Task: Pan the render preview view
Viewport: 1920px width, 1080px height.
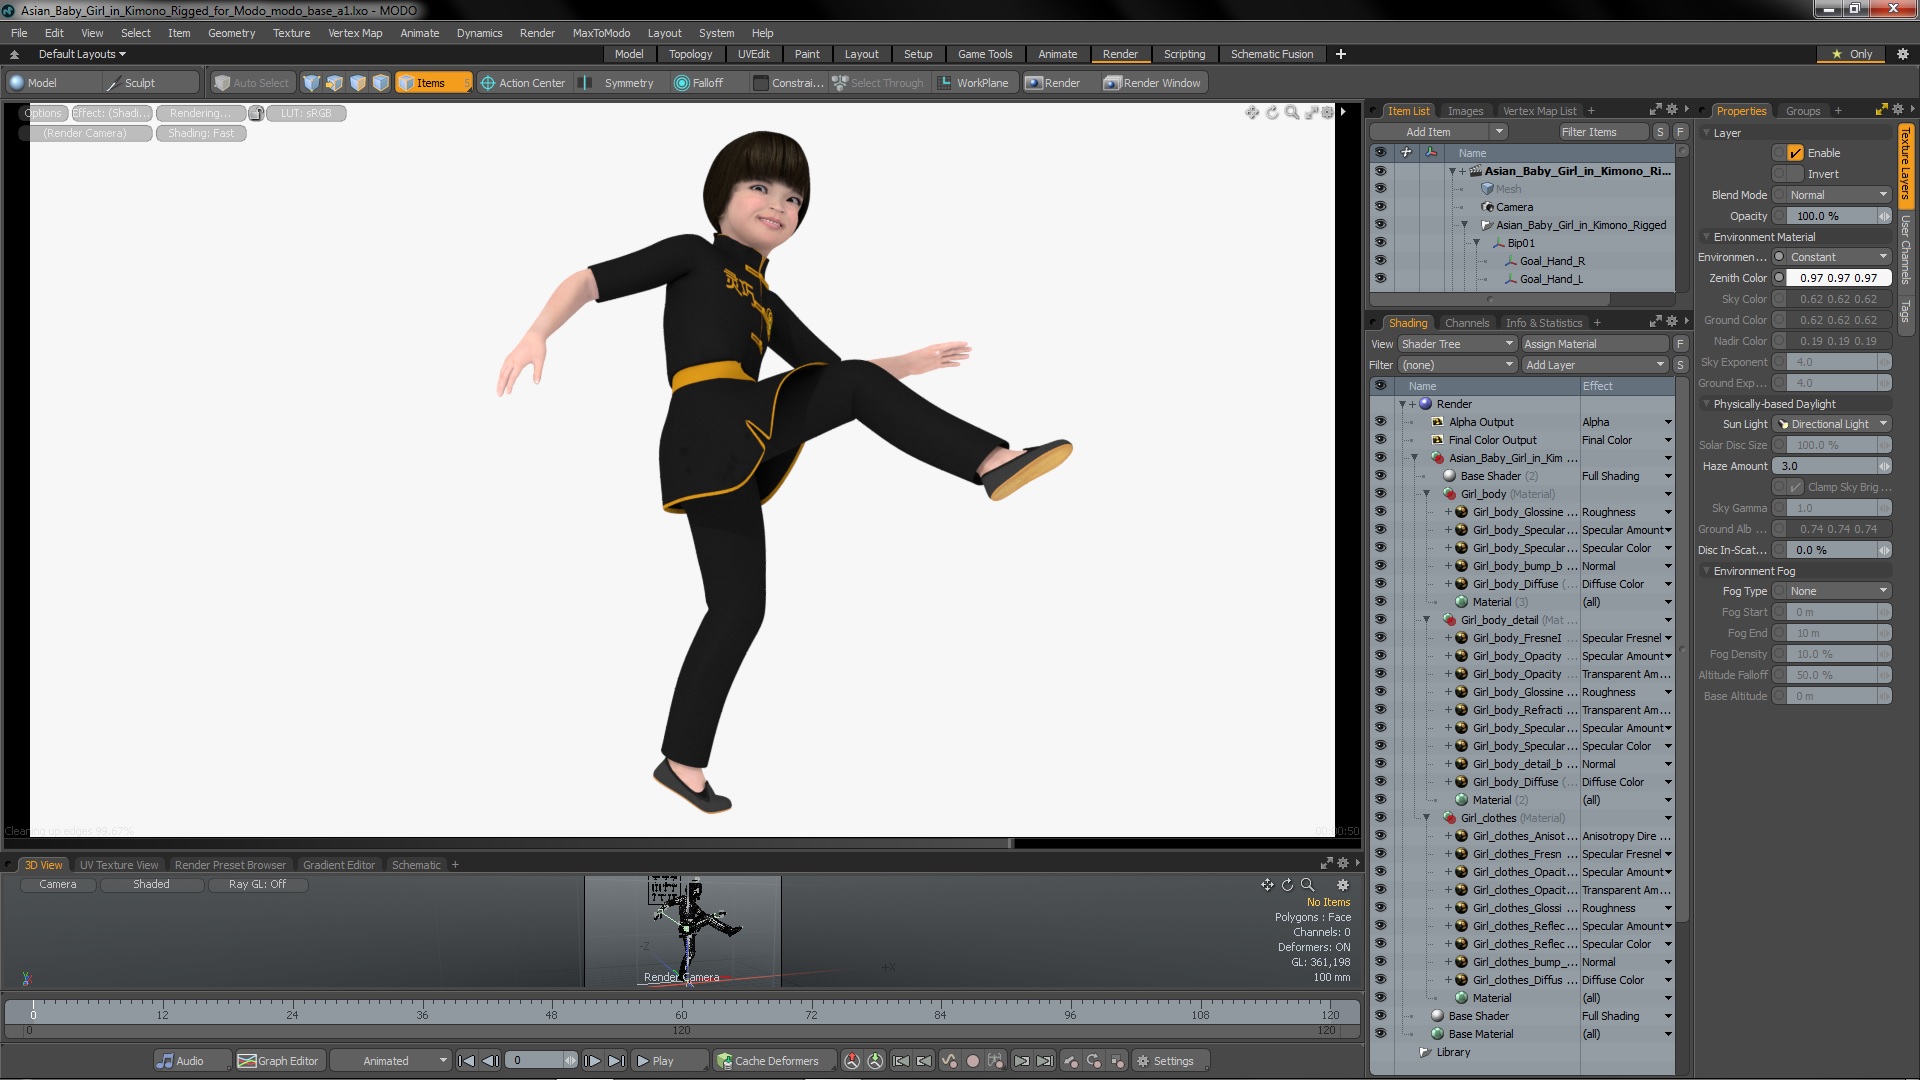Action: coord(1252,113)
